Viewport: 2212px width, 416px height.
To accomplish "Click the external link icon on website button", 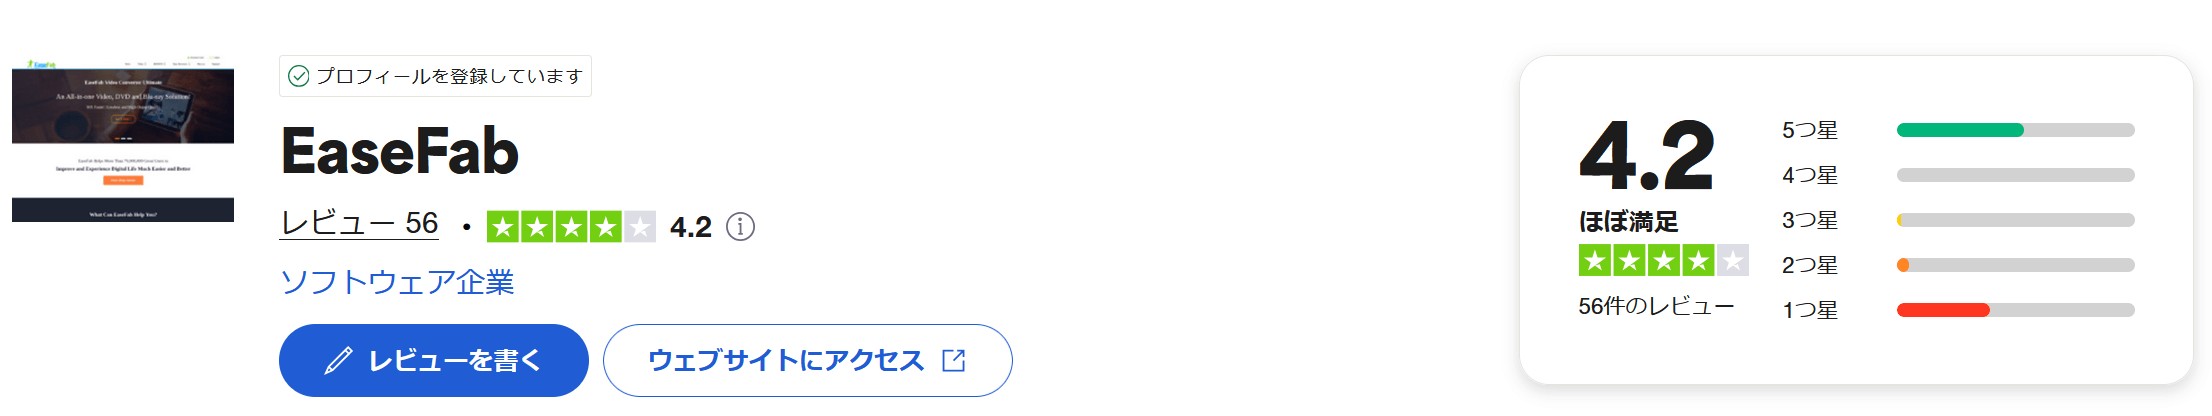I will pyautogui.click(x=954, y=360).
